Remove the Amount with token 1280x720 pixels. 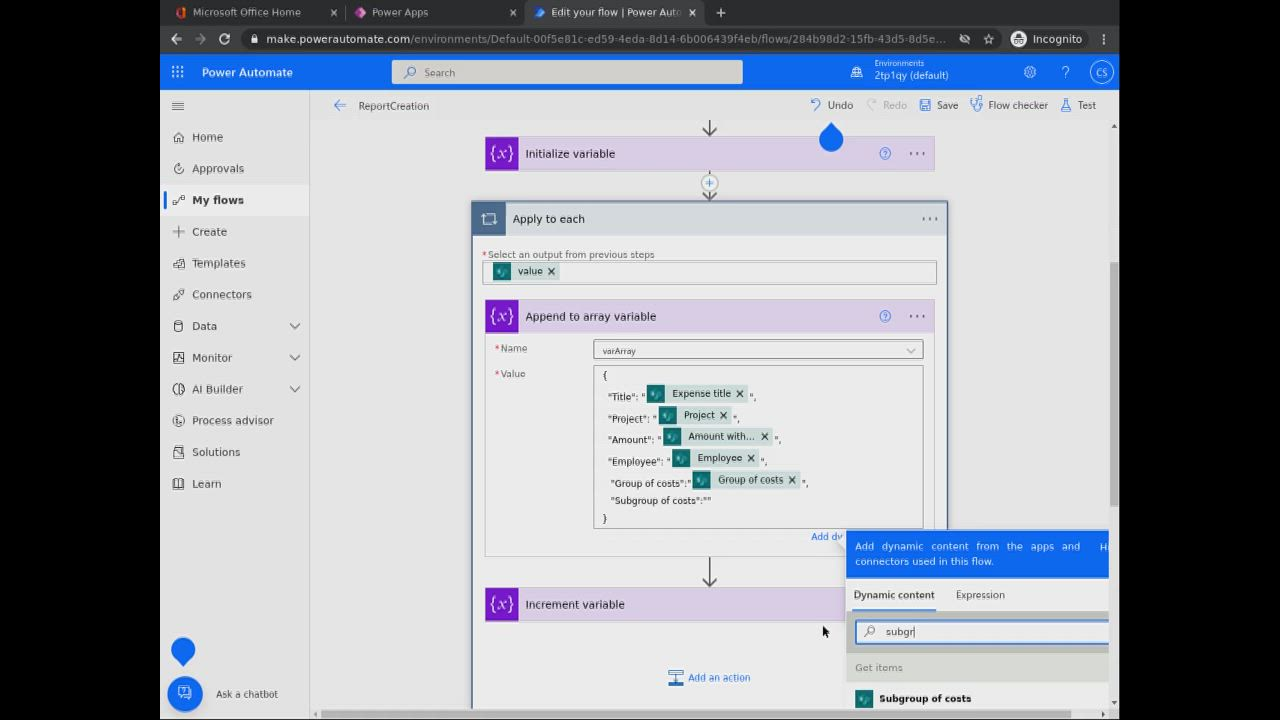[x=765, y=437]
